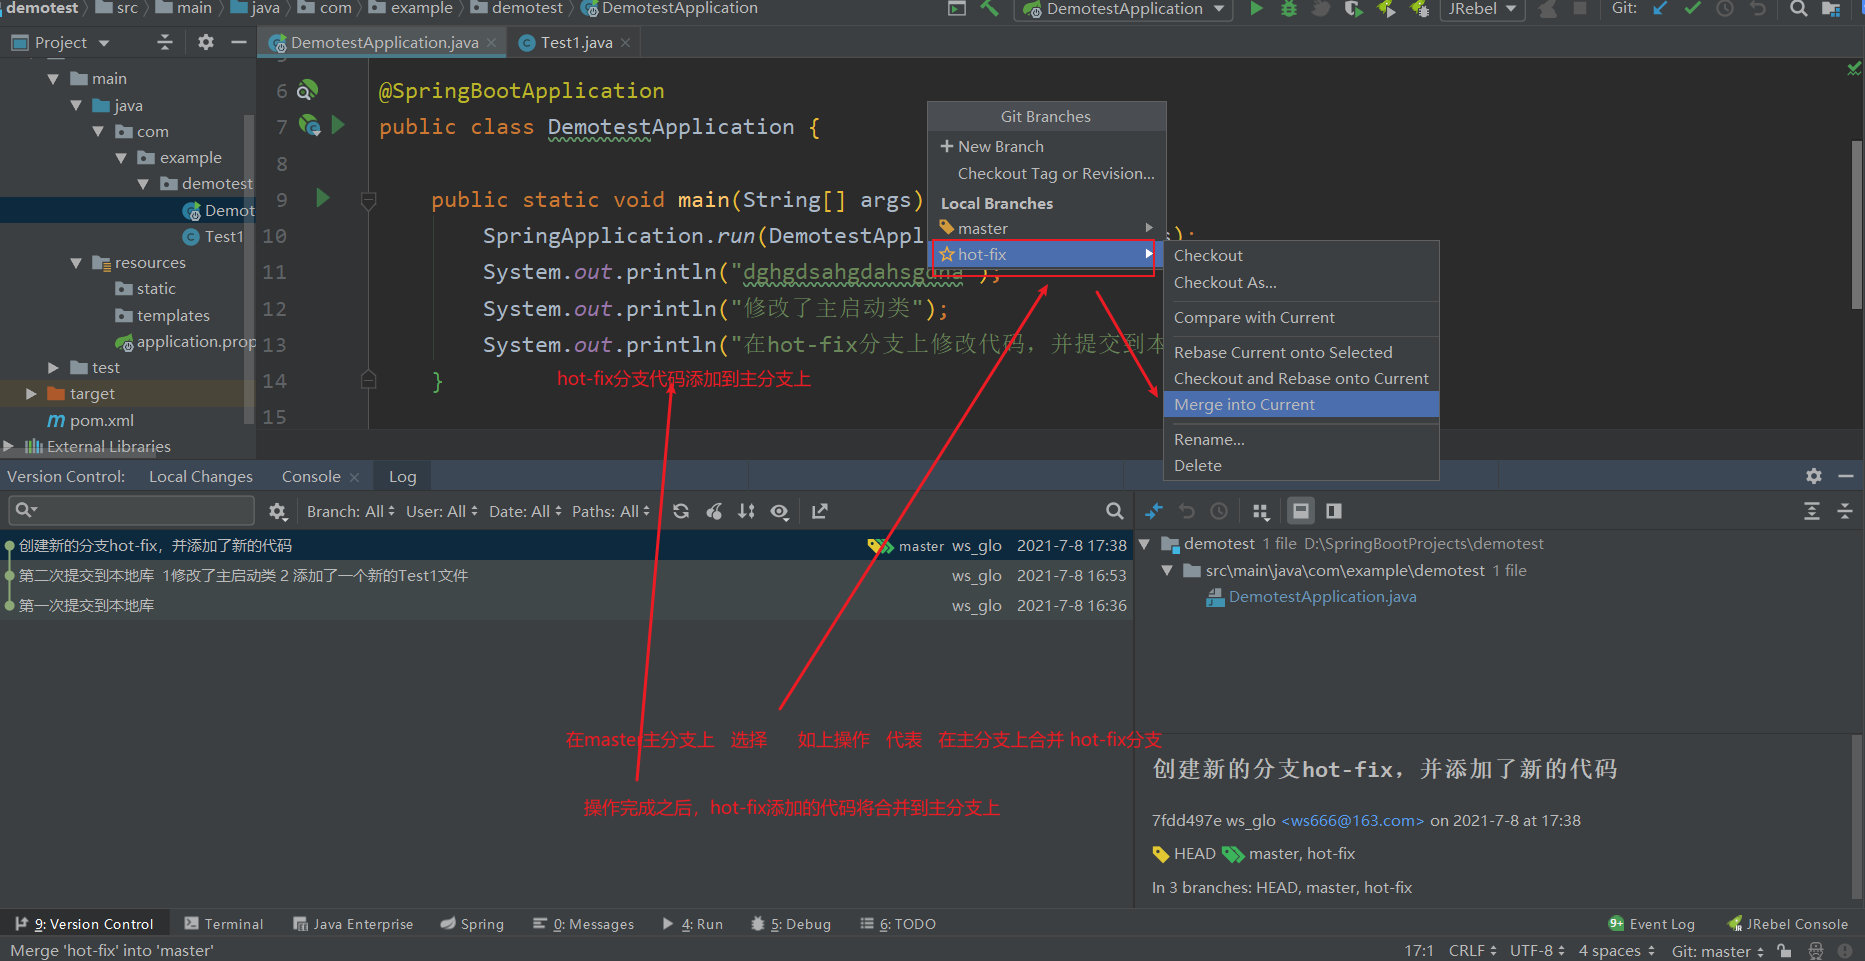This screenshot has width=1865, height=961.
Task: Collapse the resources folder
Action: point(76,263)
